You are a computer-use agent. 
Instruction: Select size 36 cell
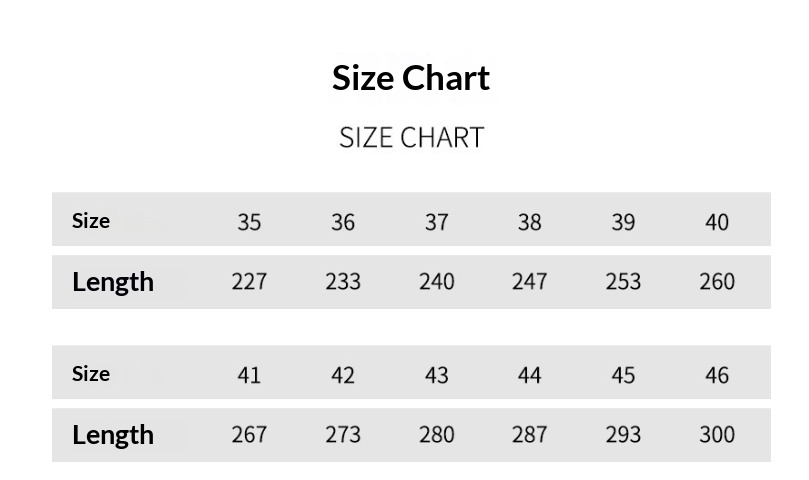(x=343, y=222)
